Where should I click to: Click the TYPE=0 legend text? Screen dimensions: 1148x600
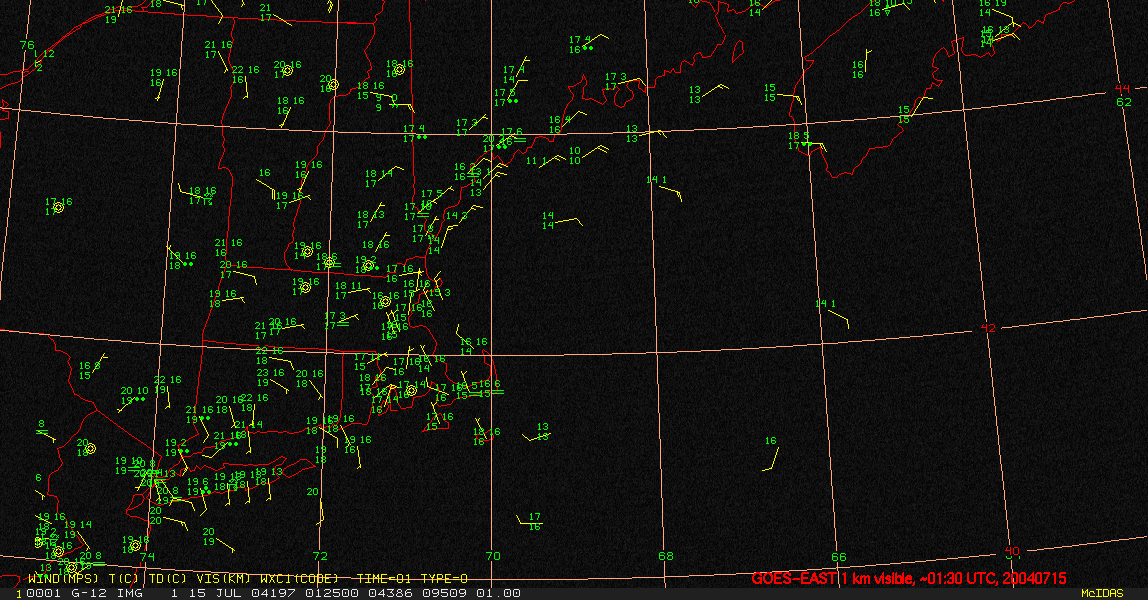tap(444, 579)
